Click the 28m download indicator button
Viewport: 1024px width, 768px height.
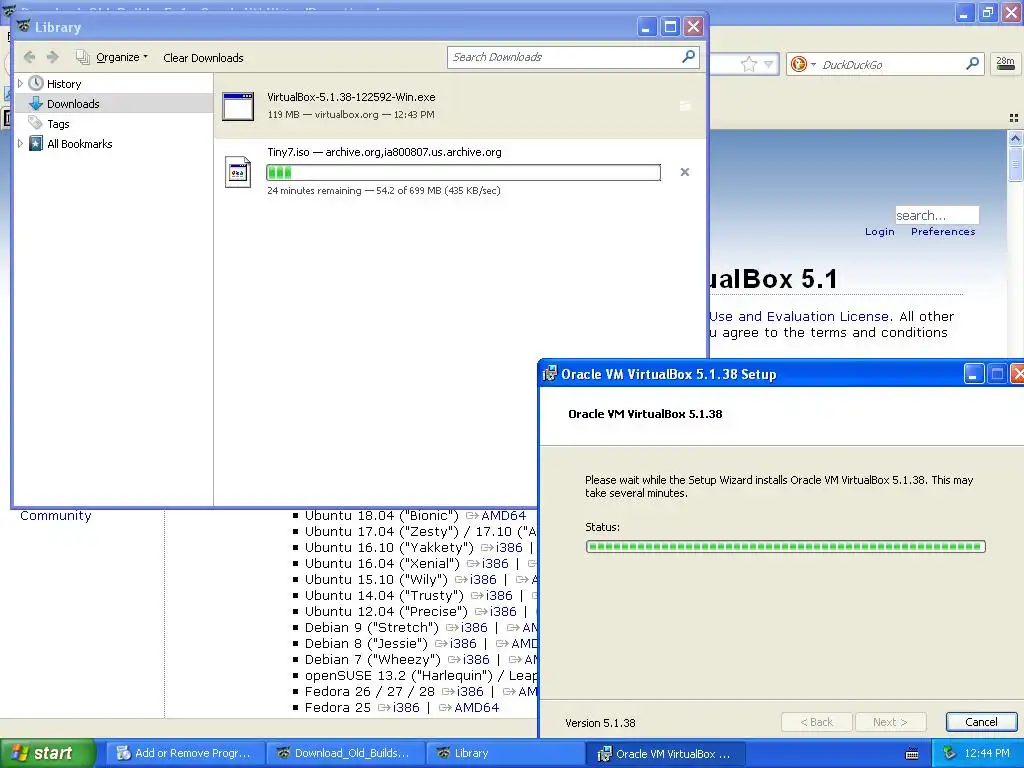(x=1005, y=63)
